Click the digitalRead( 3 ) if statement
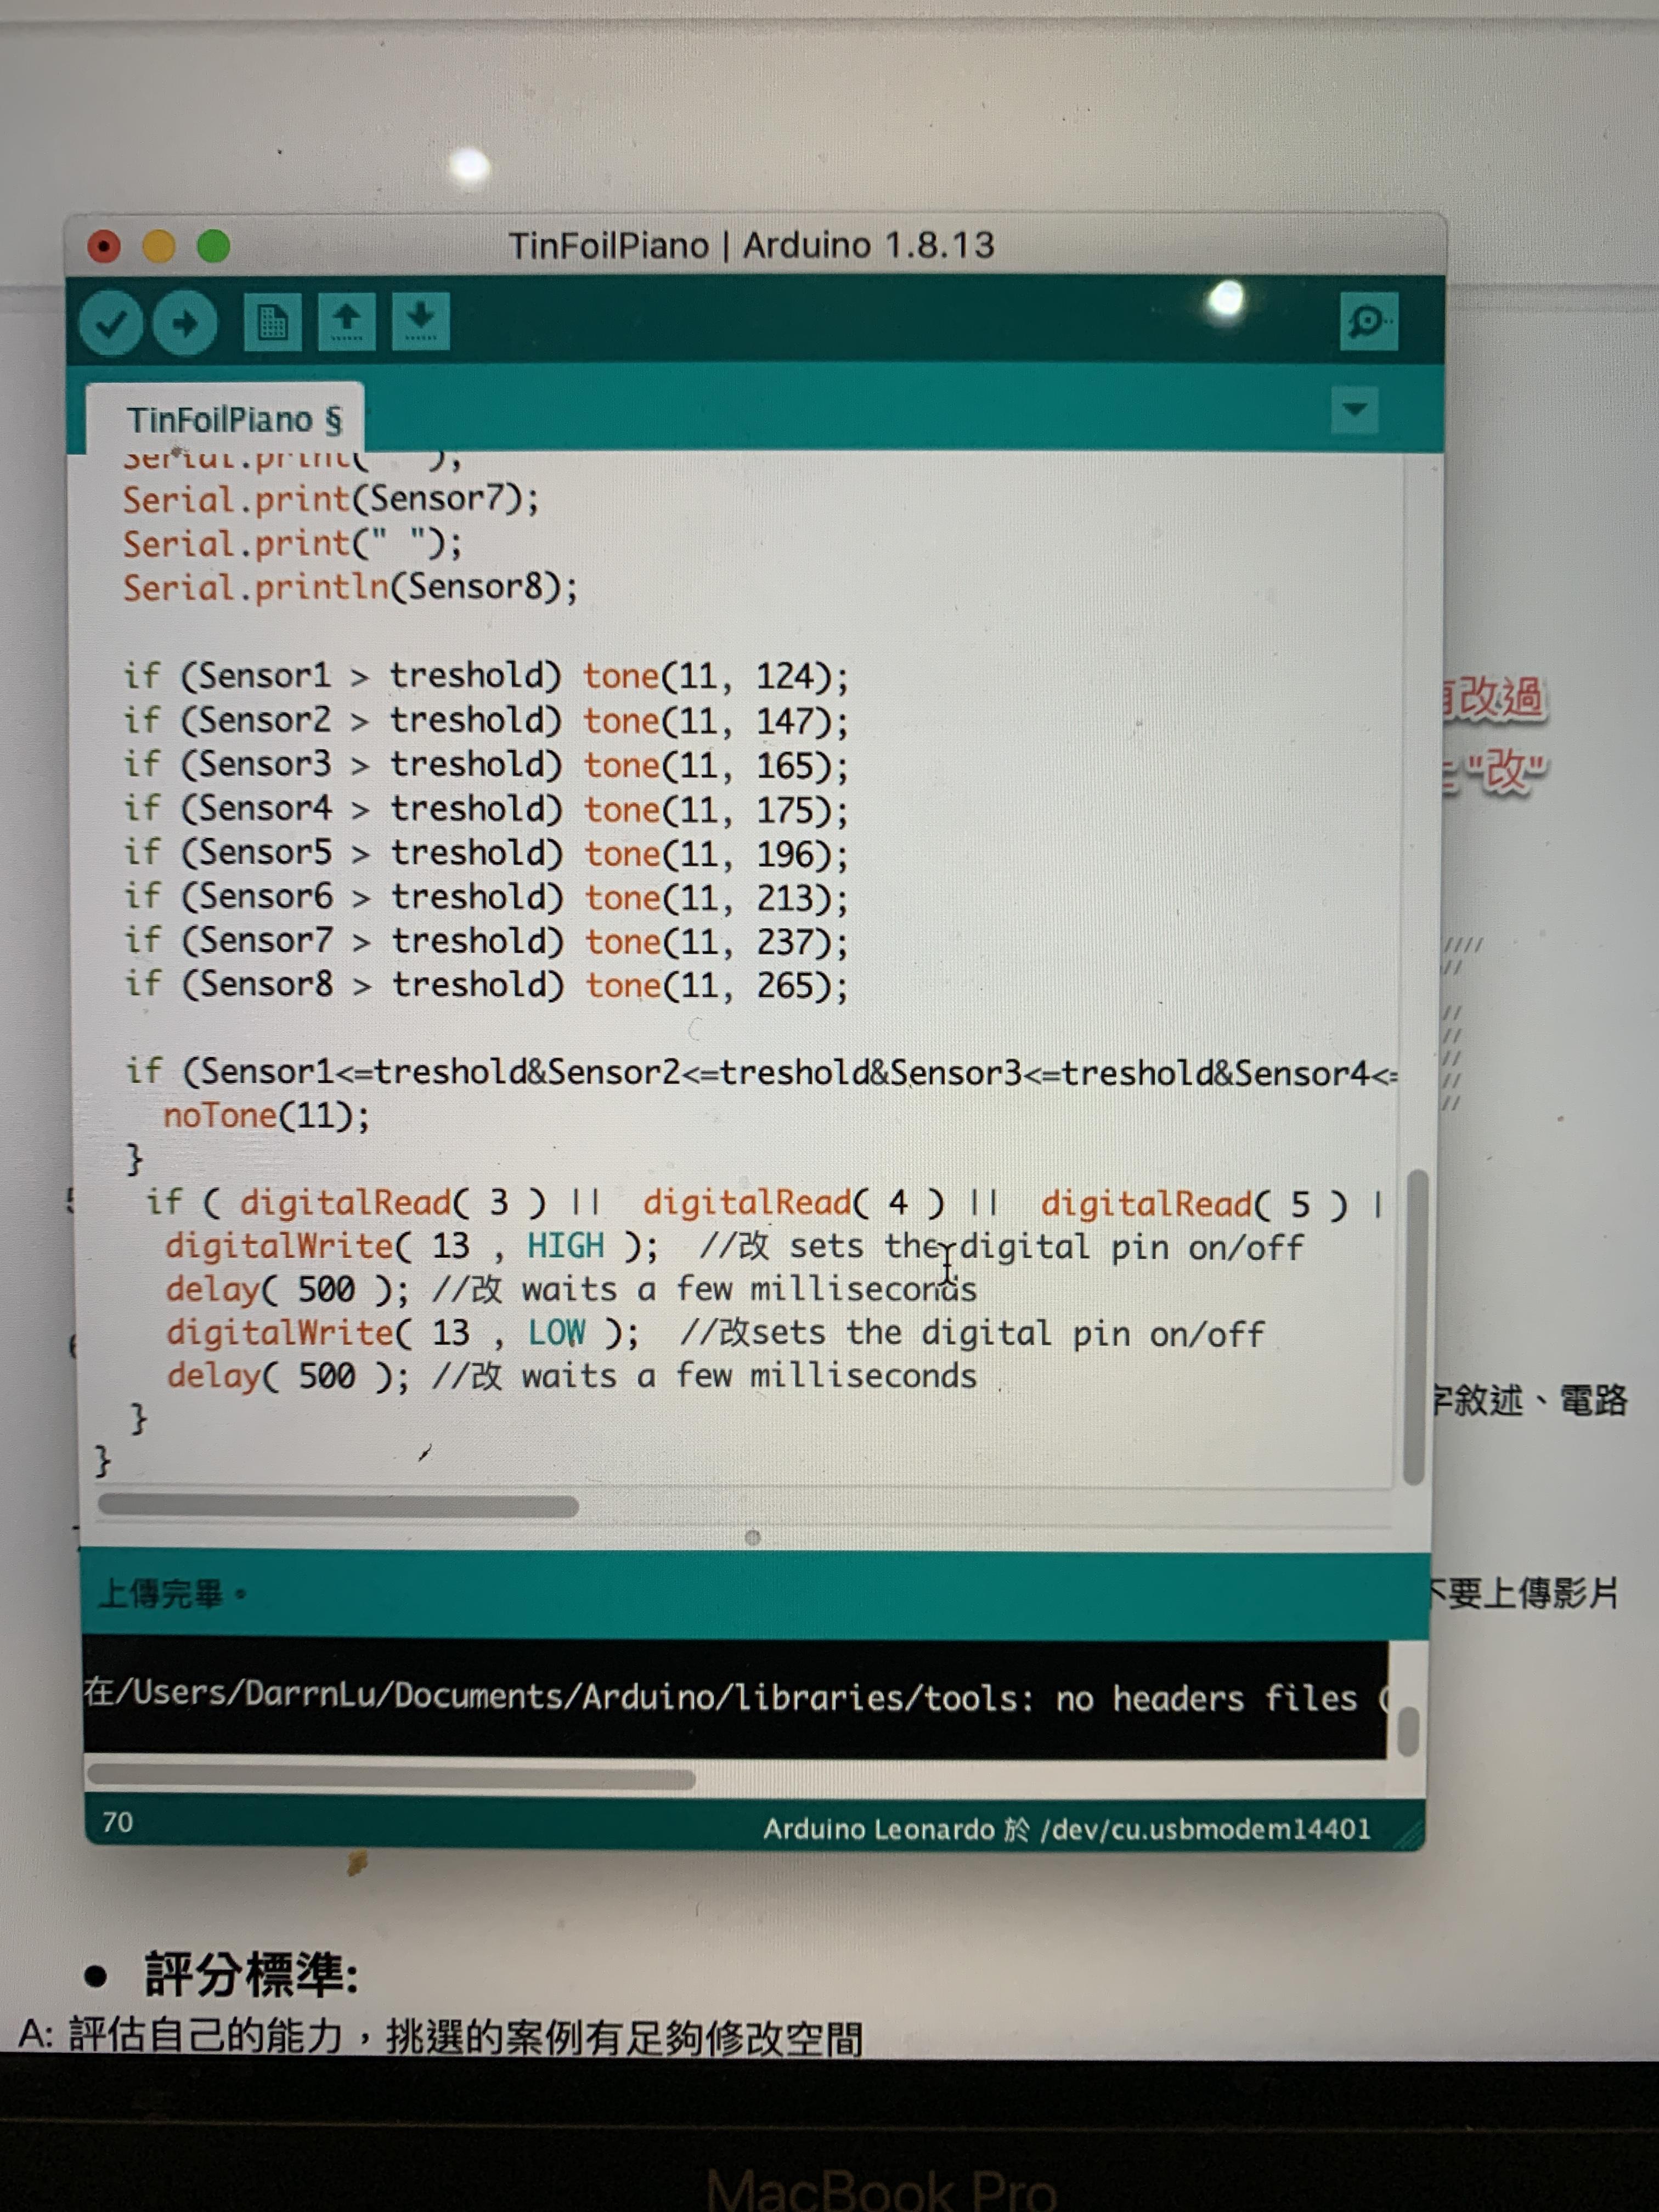This screenshot has width=1659, height=2212. (x=765, y=1203)
